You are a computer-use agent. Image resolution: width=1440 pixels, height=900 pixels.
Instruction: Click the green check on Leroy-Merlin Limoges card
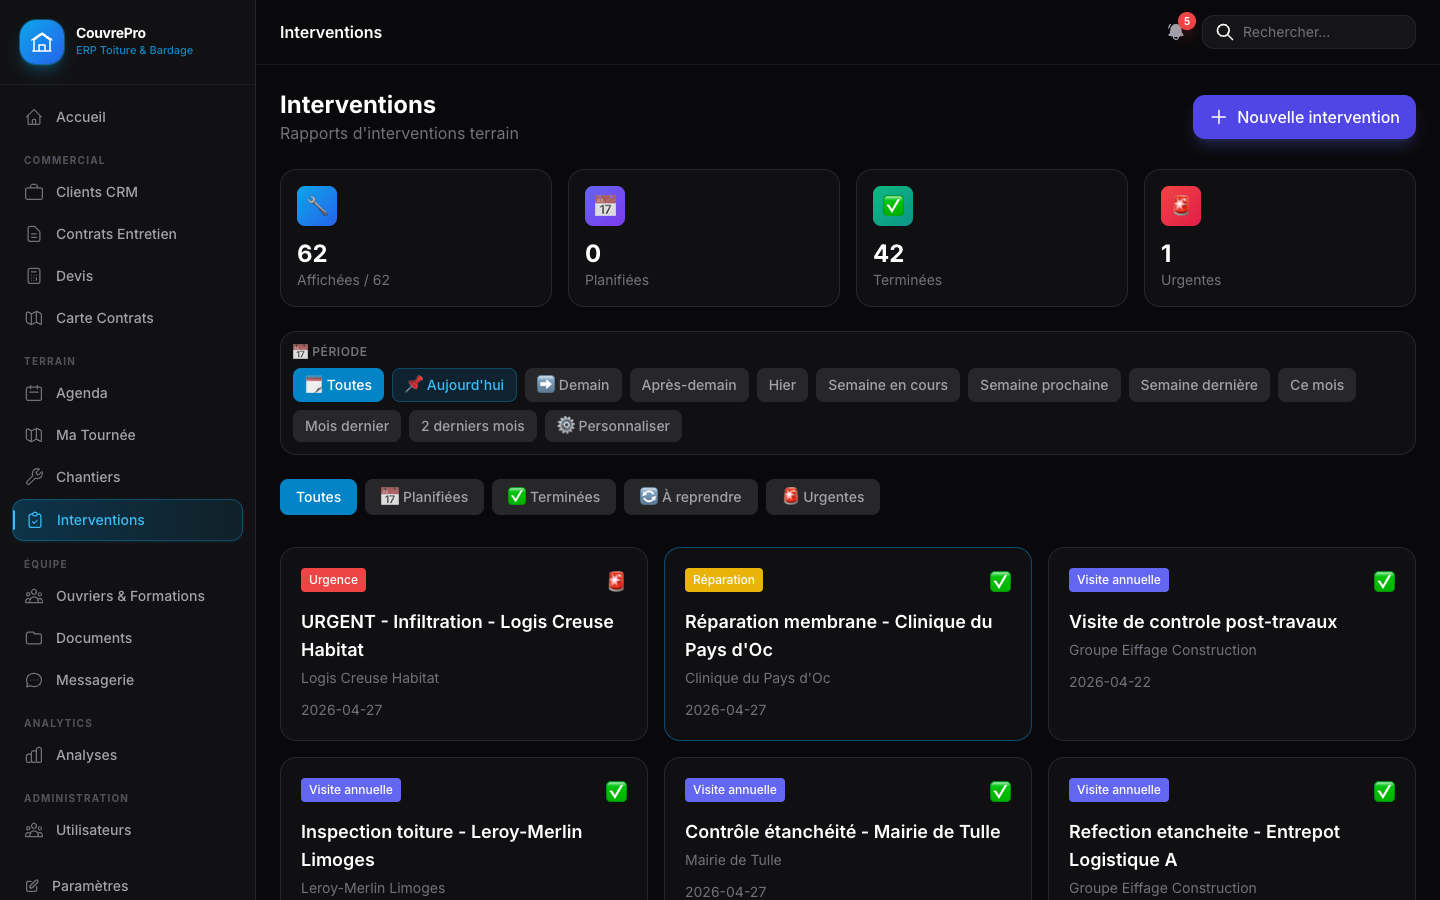pyautogui.click(x=617, y=791)
